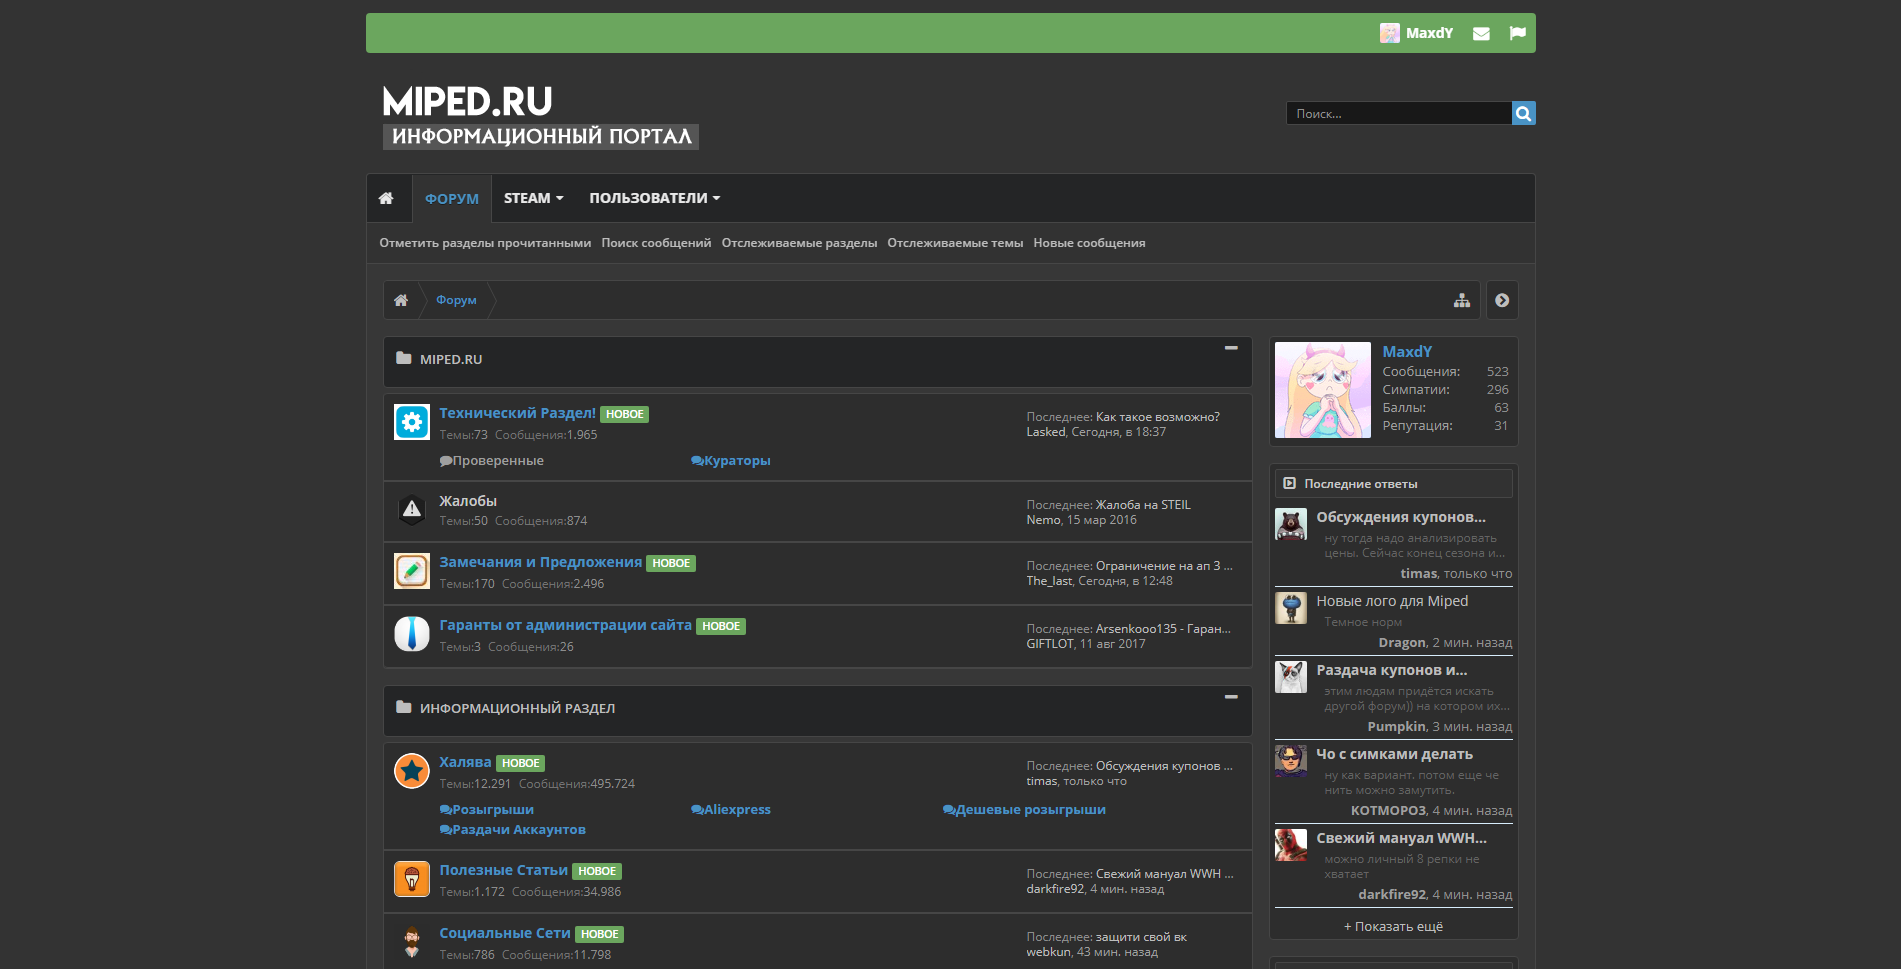Open the Замечания и Предложения forum
The height and width of the screenshot is (969, 1901).
[541, 562]
